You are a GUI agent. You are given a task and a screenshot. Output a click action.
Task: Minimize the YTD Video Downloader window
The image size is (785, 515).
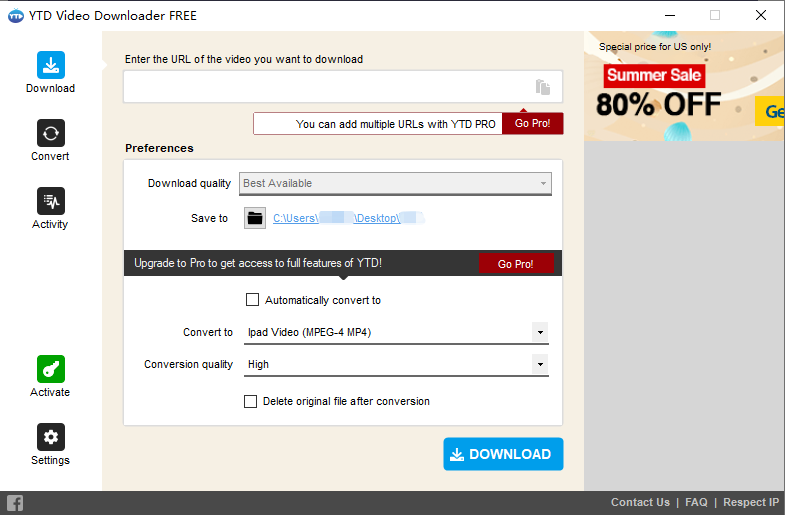[670, 16]
